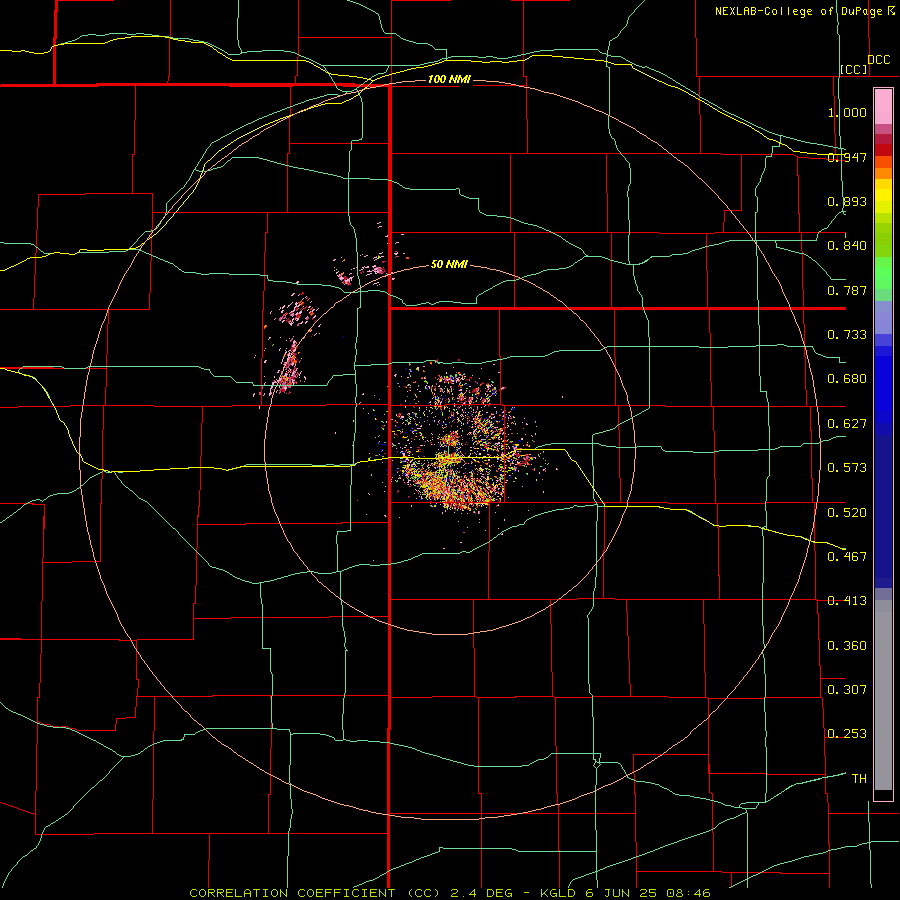Click the "0.253" color scale value

click(847, 734)
